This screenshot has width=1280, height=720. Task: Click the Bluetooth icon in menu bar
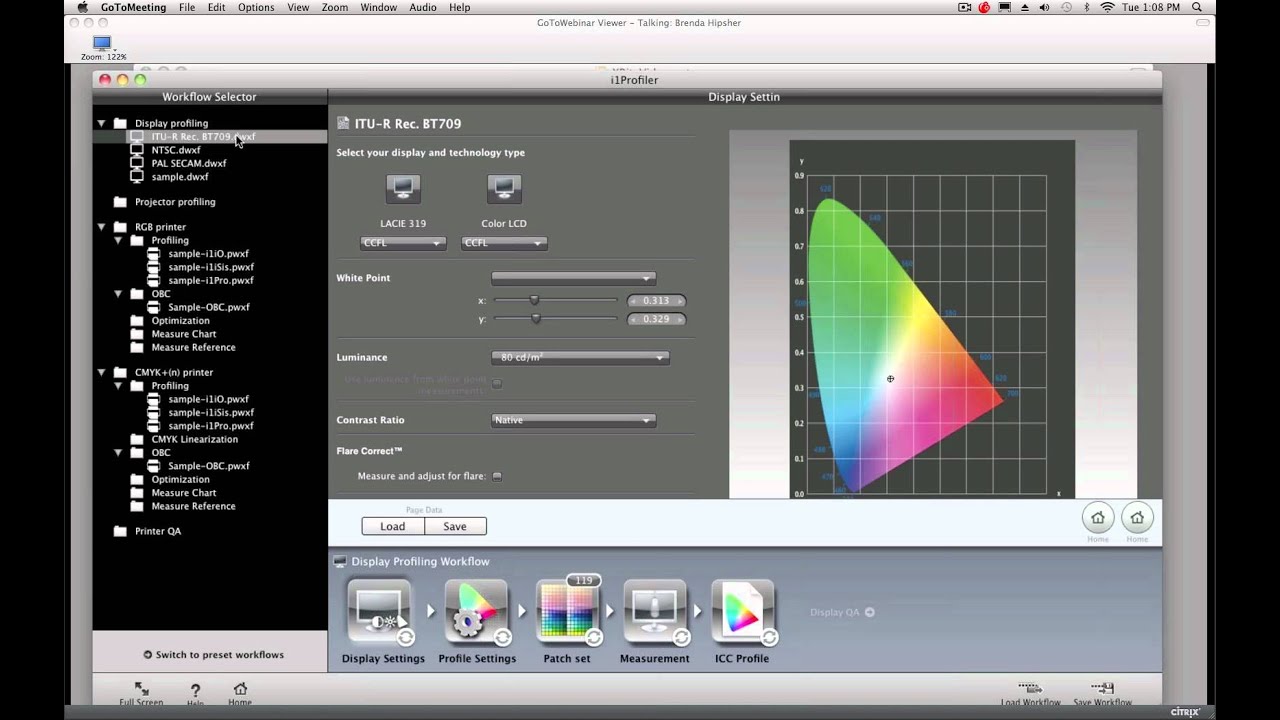coord(1087,7)
